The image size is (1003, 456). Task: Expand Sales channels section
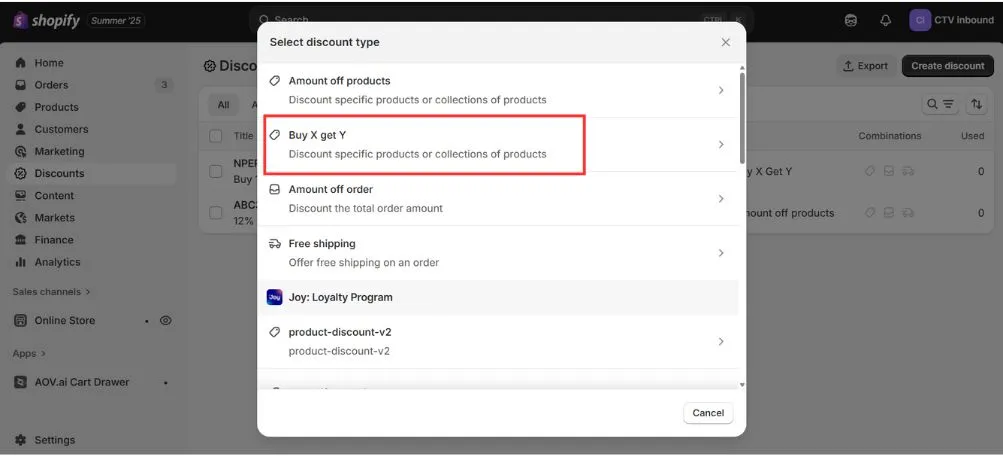51,292
